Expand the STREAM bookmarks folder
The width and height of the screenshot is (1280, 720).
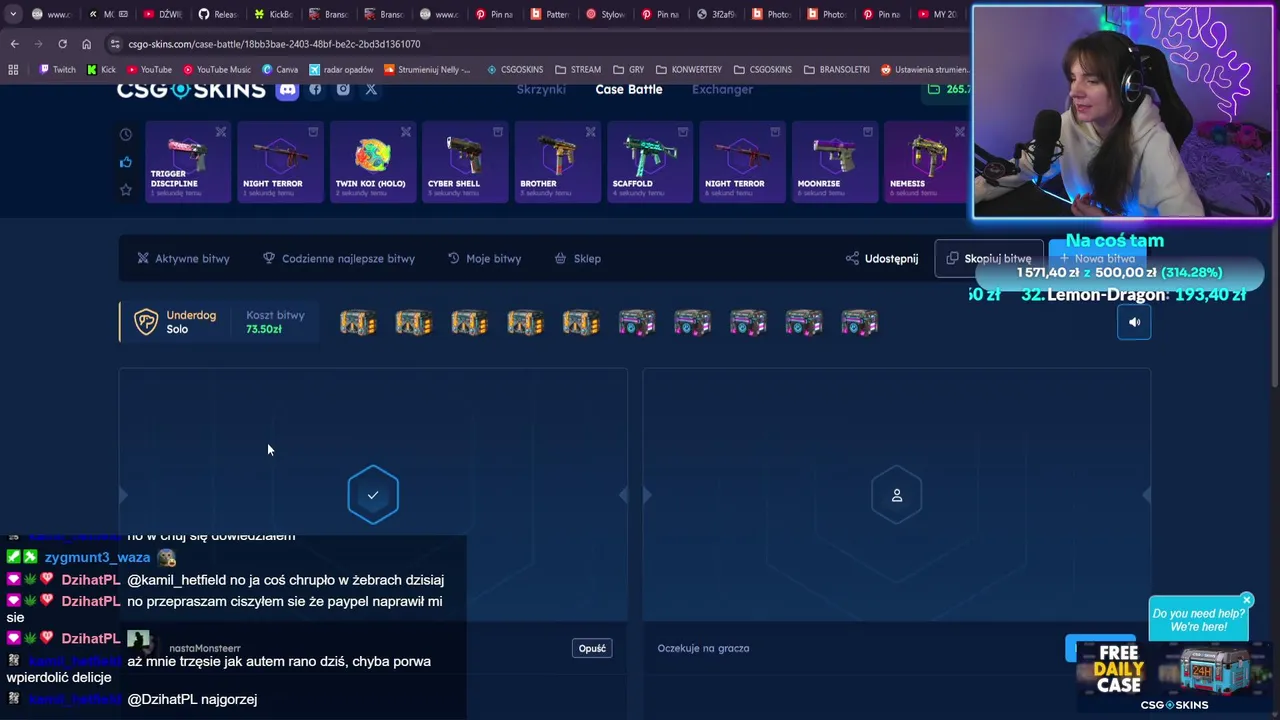578,70
